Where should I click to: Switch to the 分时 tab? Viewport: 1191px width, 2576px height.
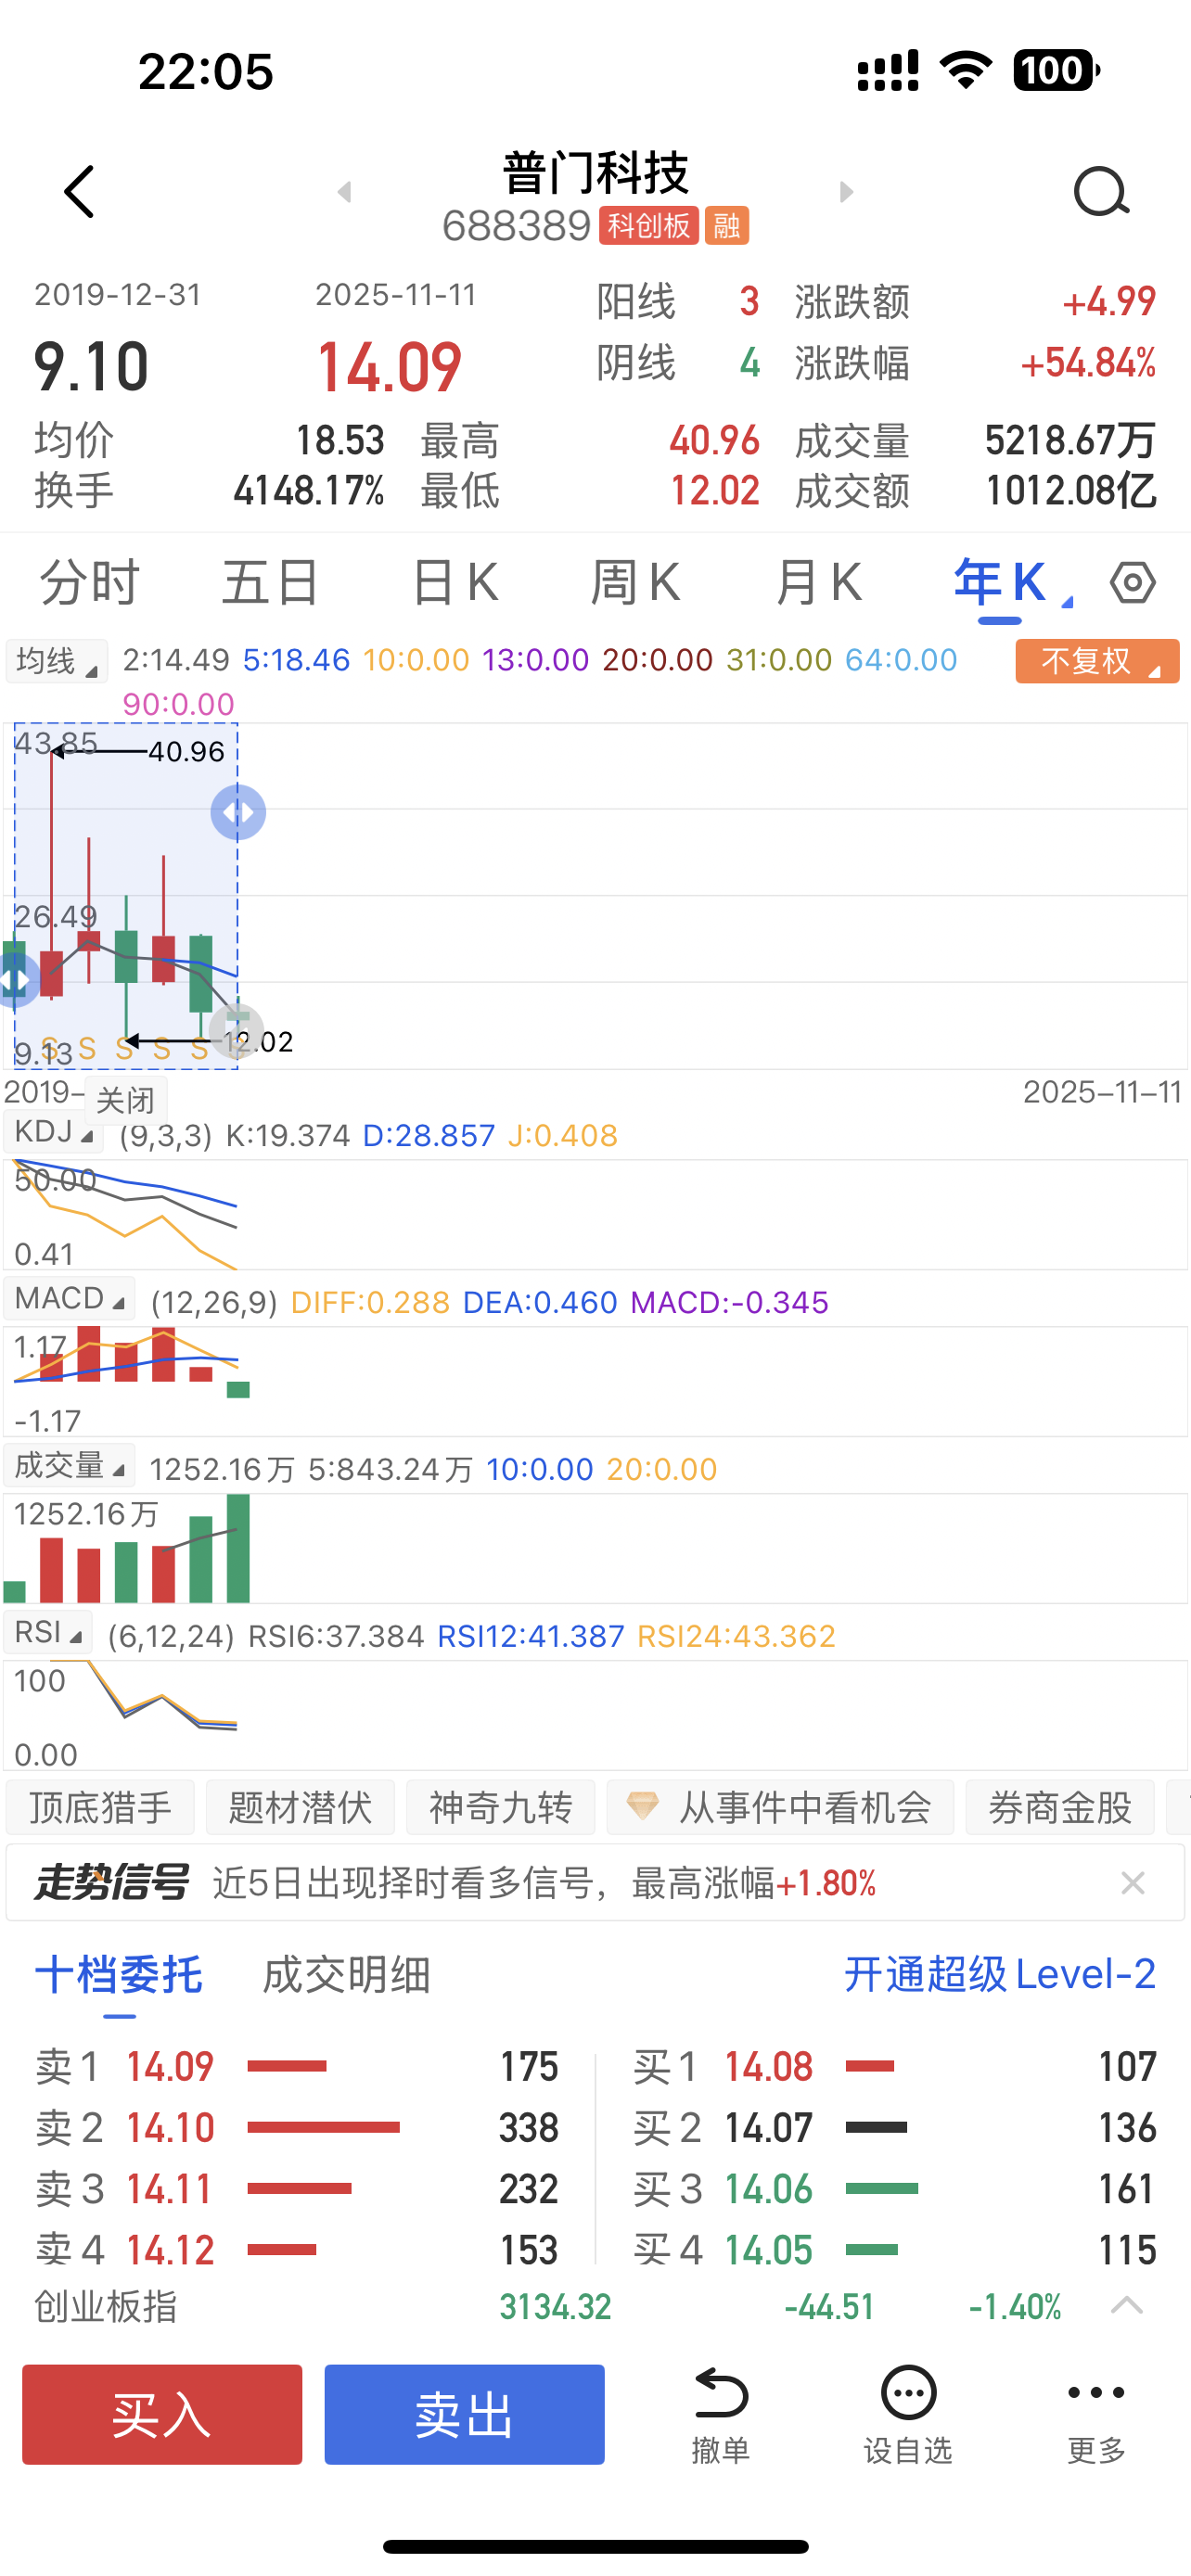[x=90, y=582]
